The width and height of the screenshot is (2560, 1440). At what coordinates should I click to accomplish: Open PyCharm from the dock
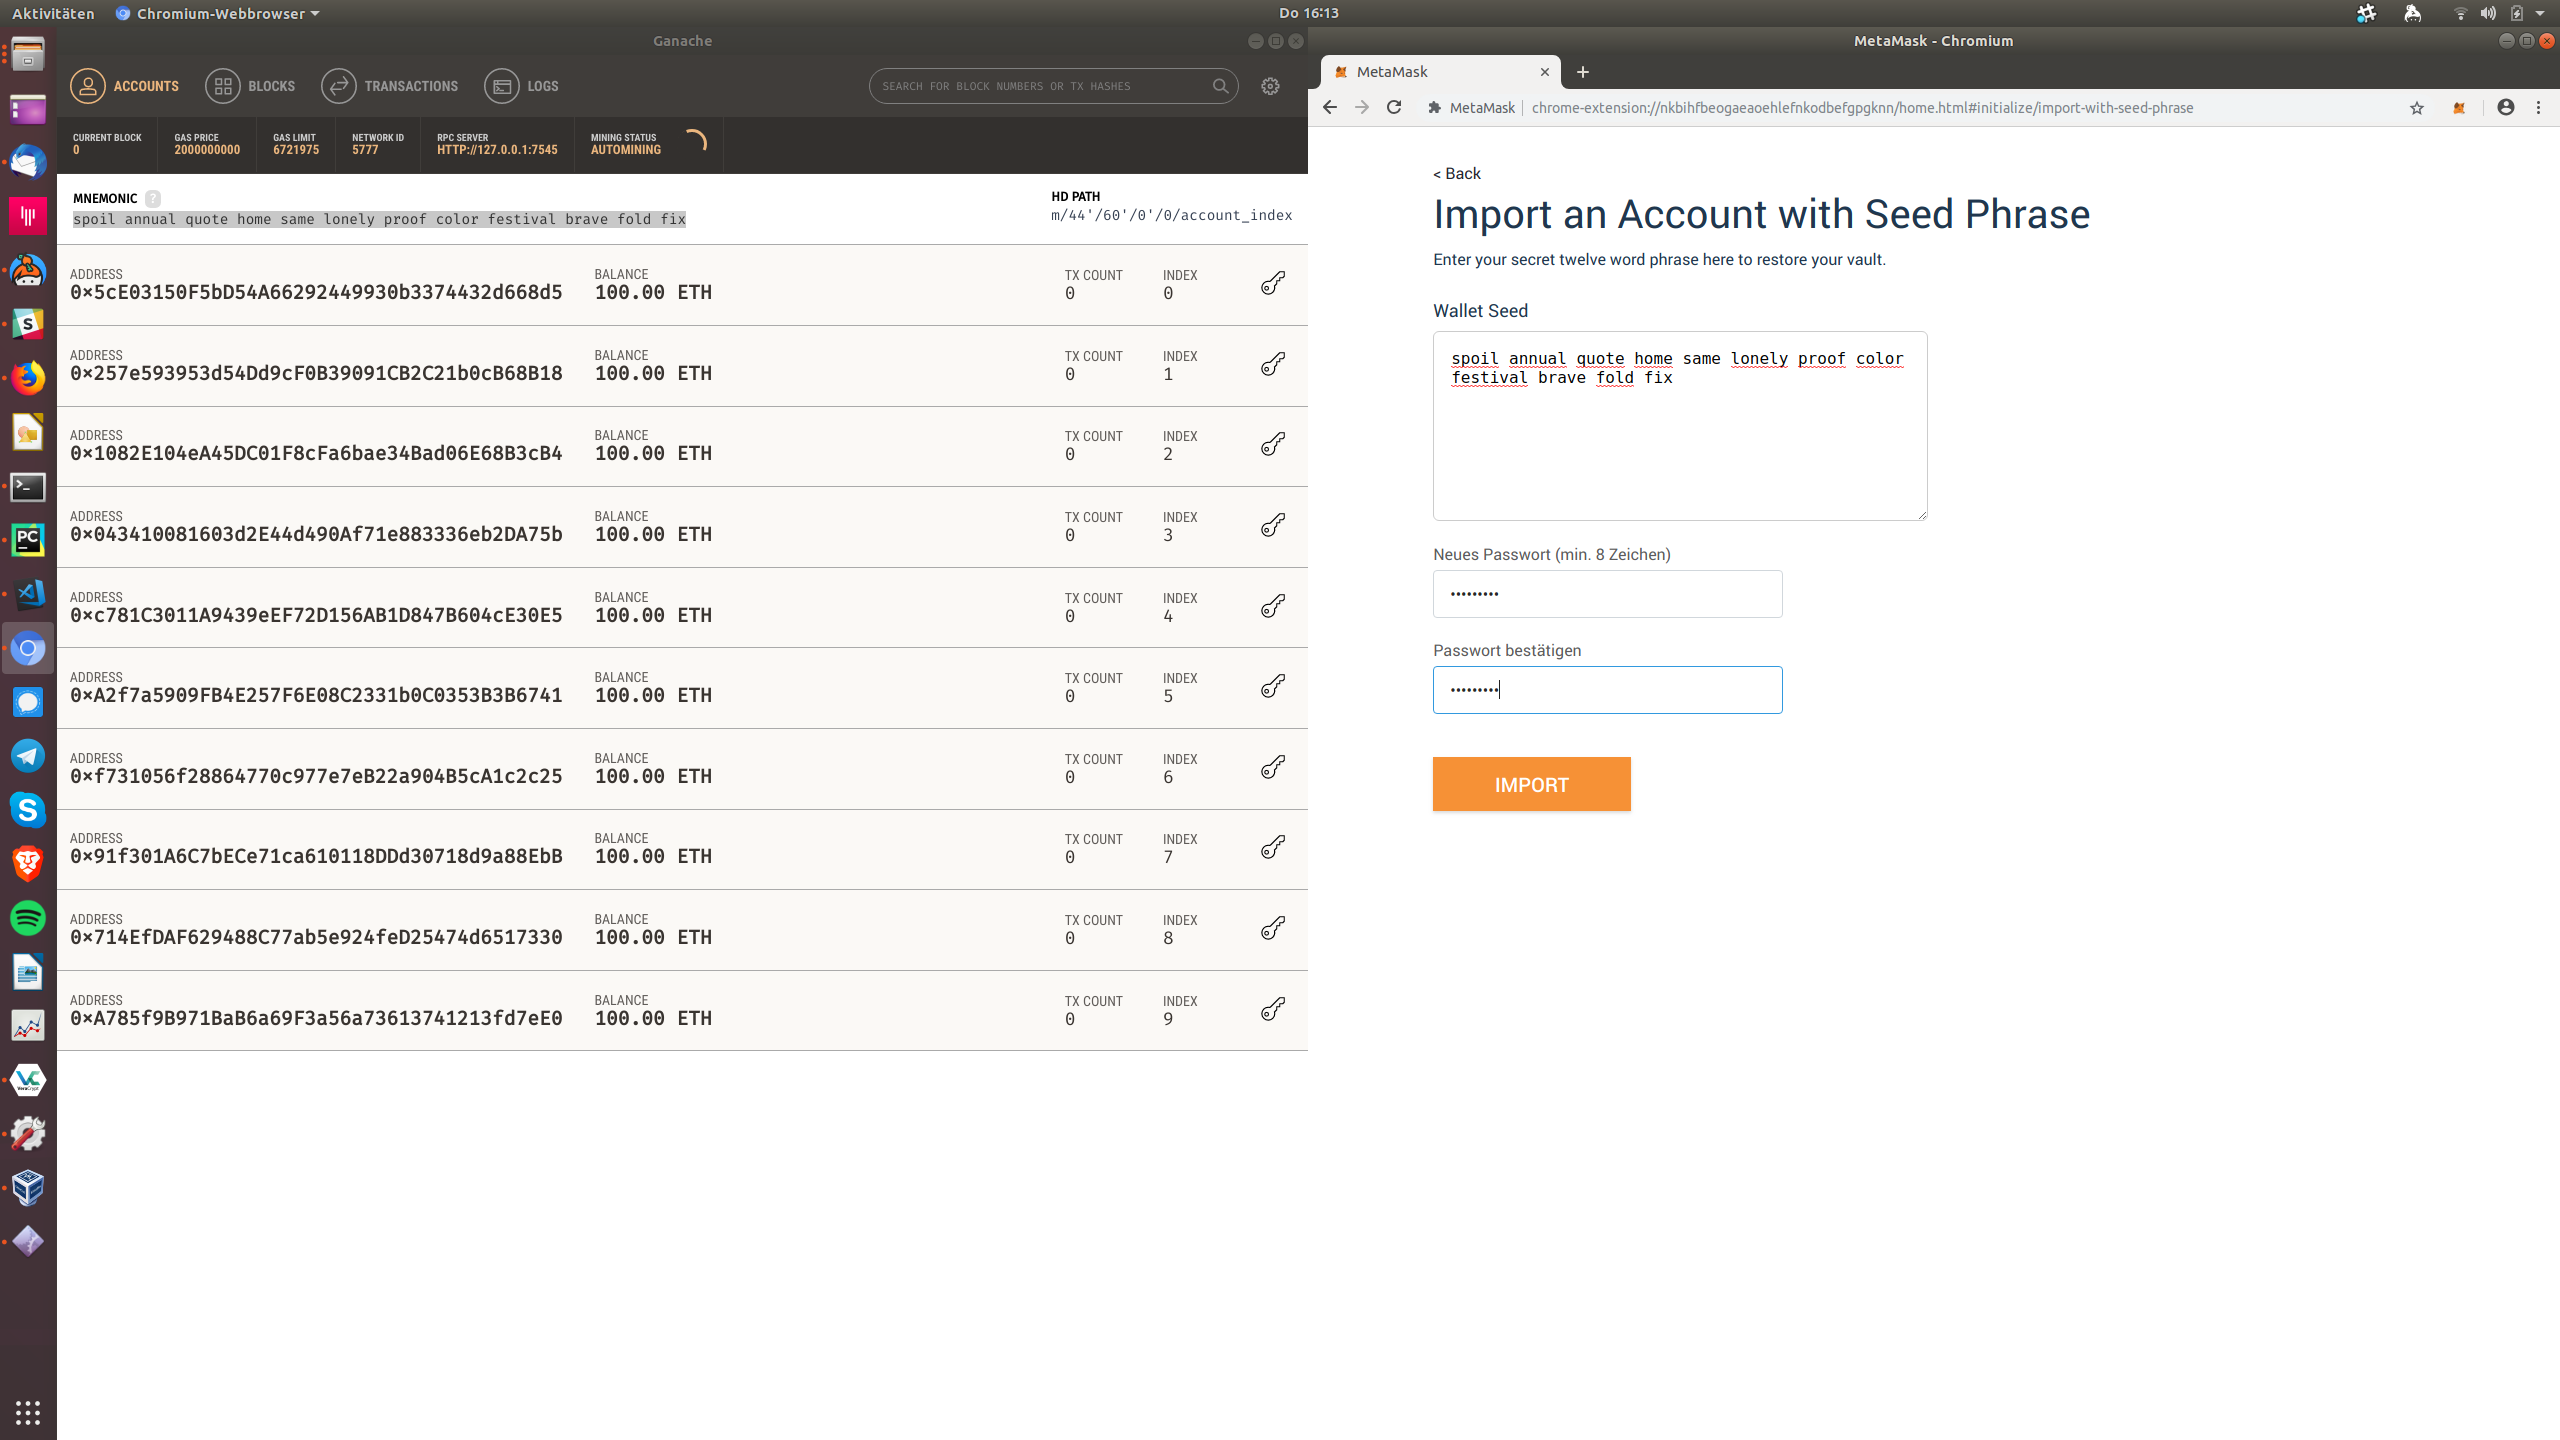[x=28, y=541]
